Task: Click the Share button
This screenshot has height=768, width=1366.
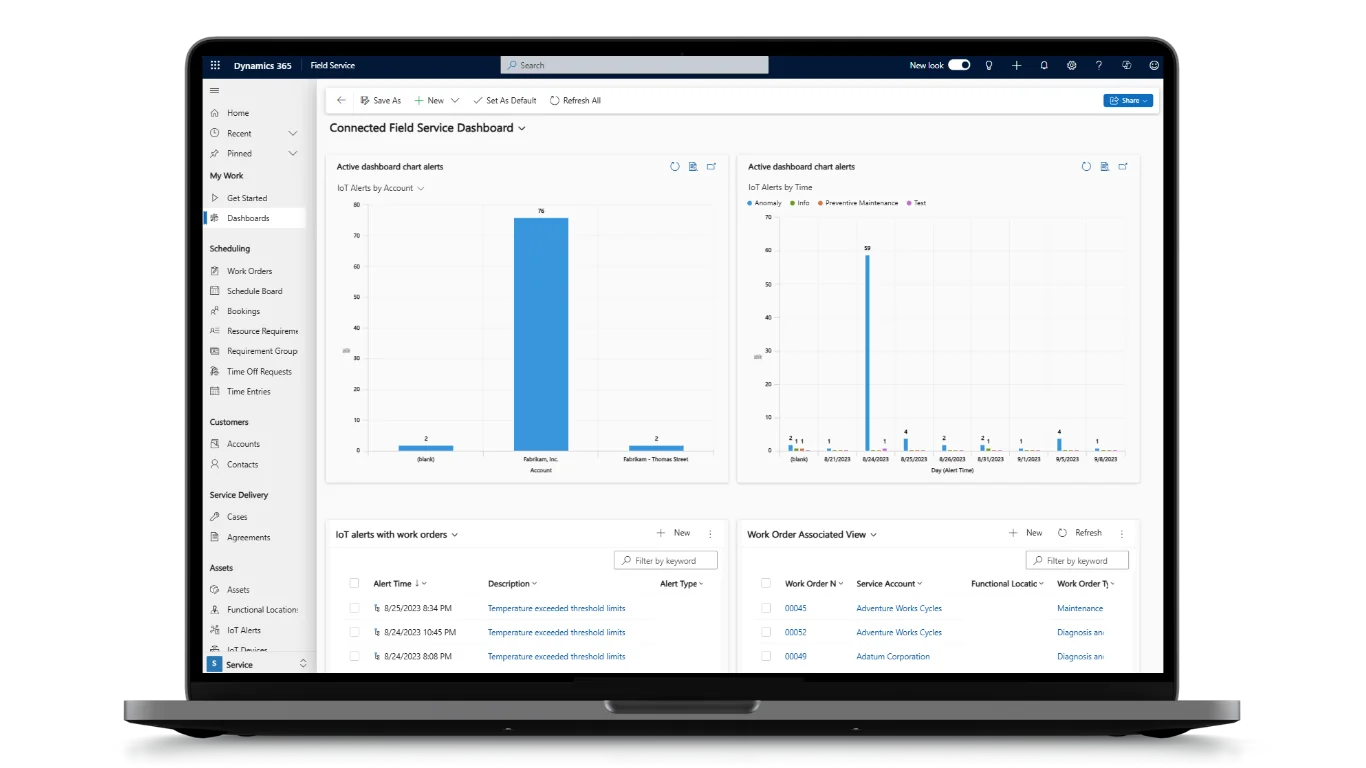Action: click(1128, 100)
